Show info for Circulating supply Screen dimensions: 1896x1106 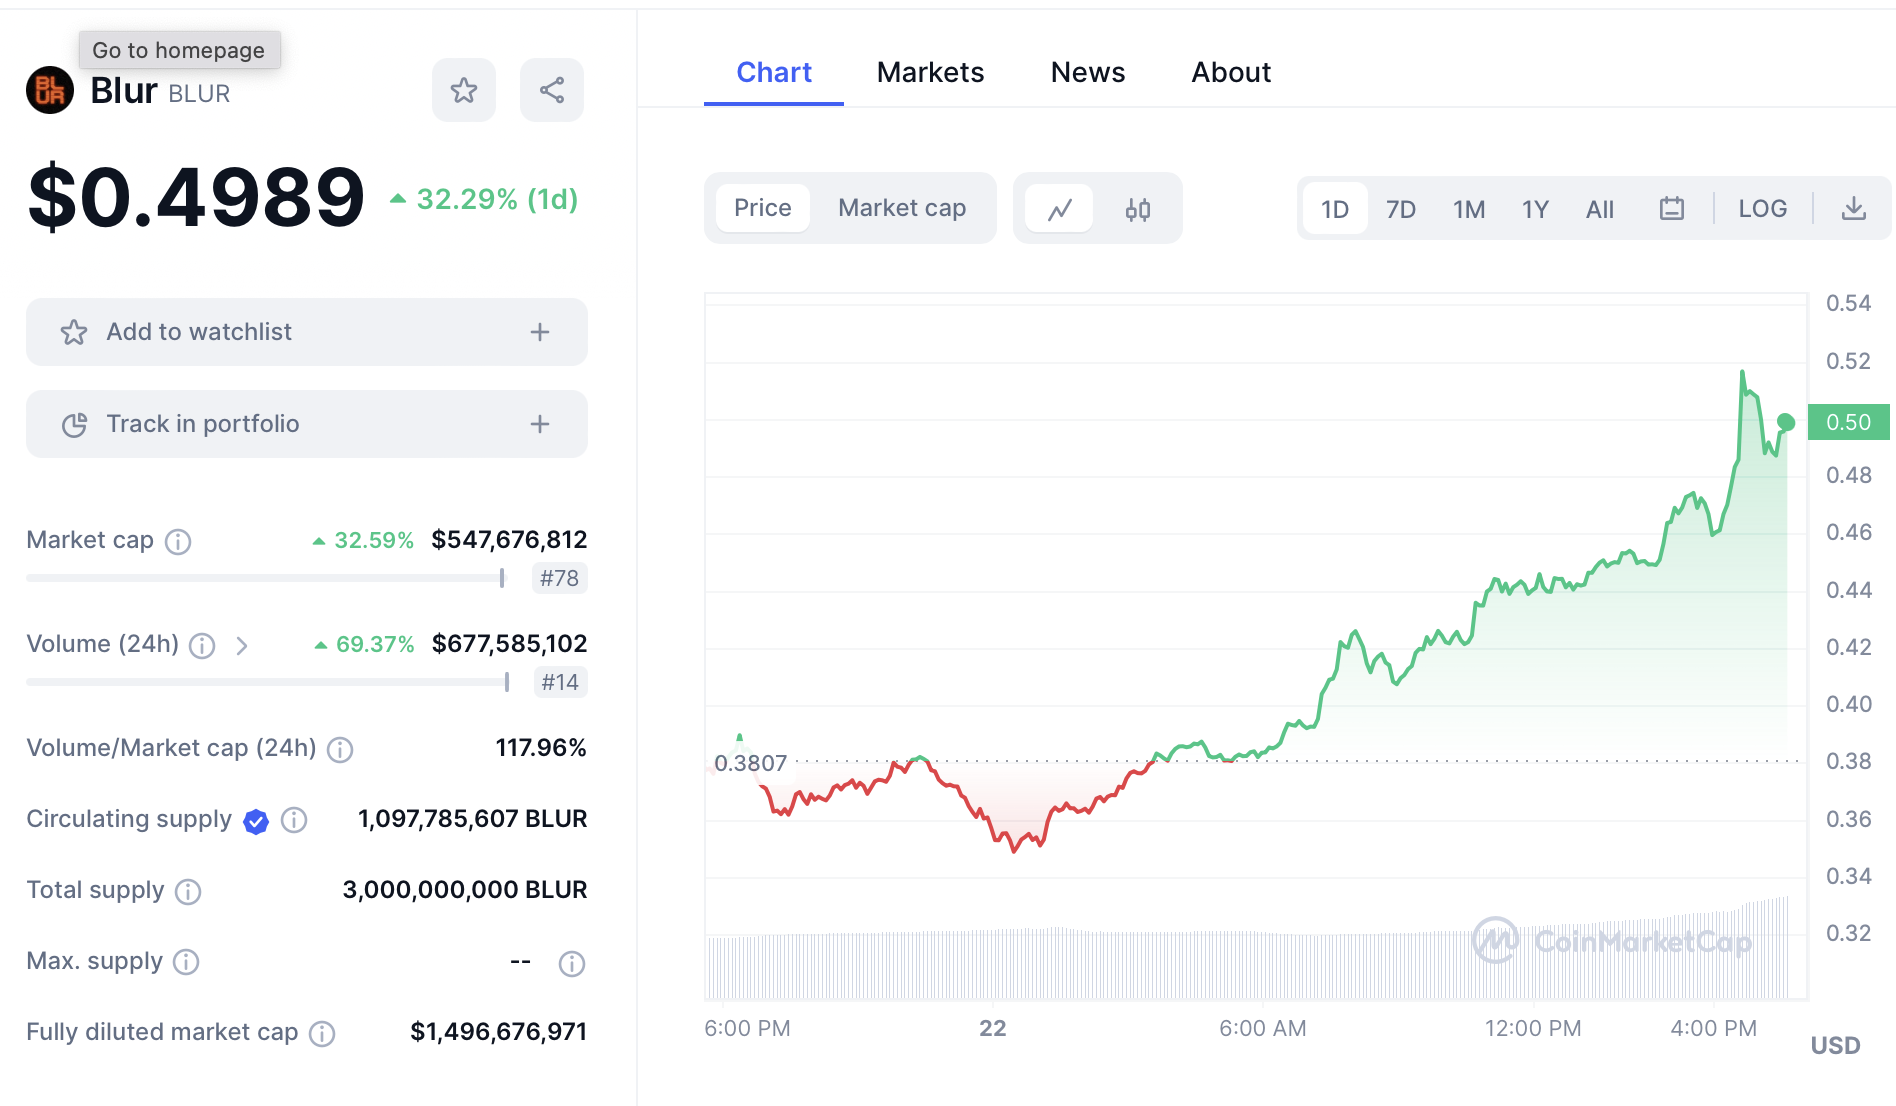click(x=294, y=820)
